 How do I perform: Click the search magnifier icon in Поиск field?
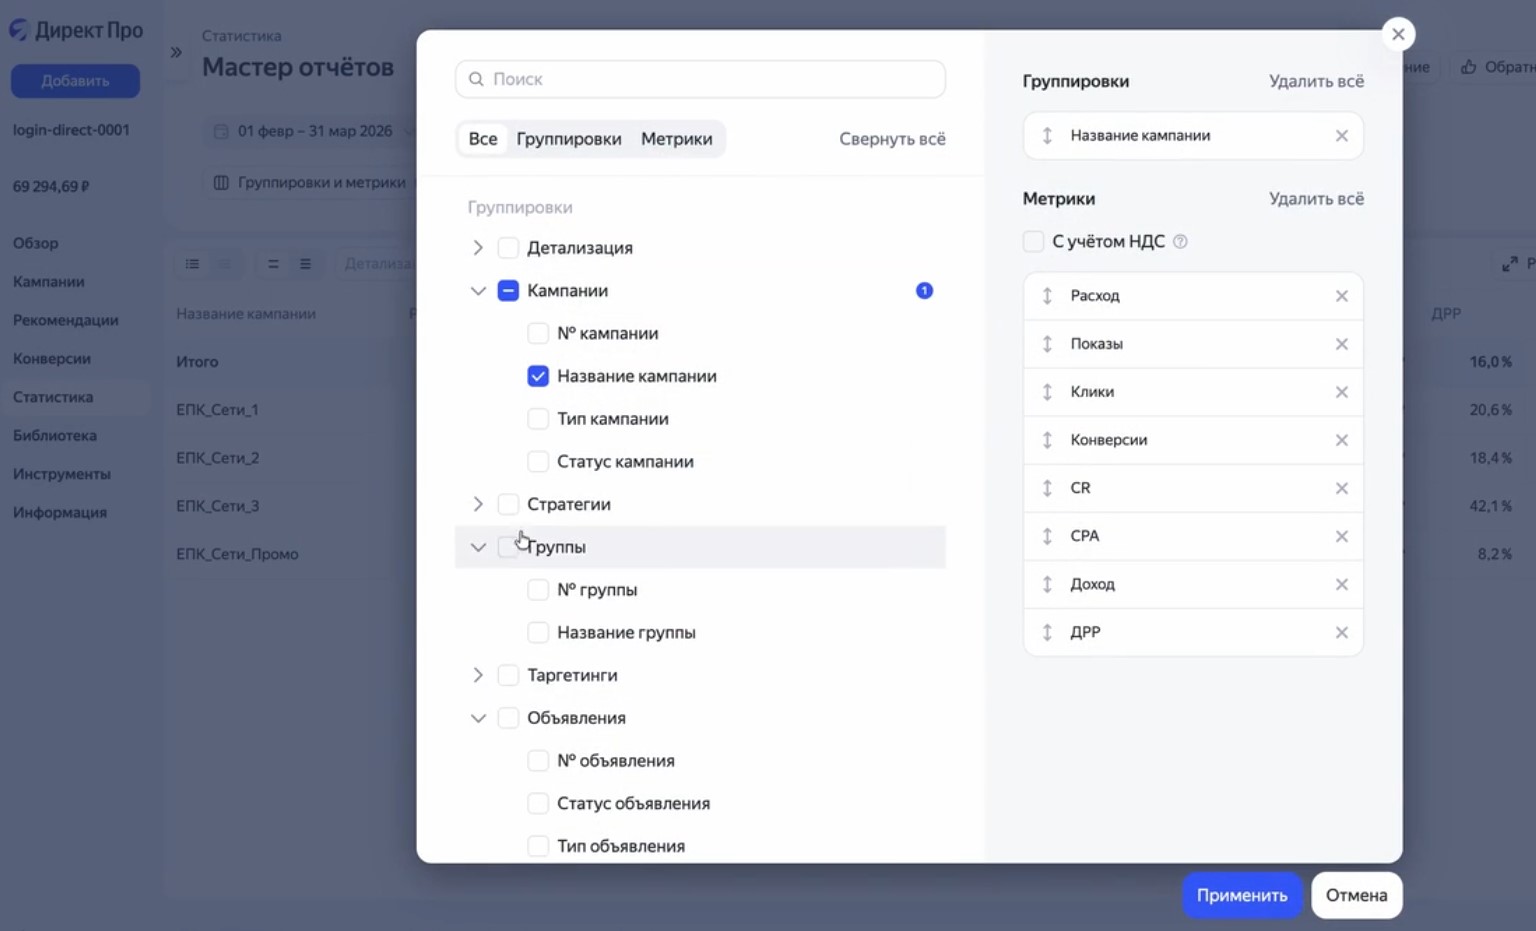[476, 79]
